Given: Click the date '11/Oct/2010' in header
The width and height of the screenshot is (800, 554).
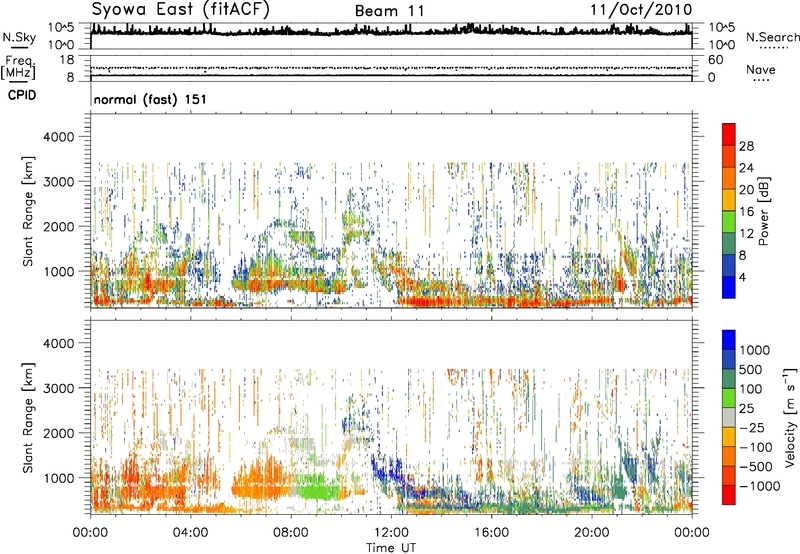Looking at the screenshot, I should 641,10.
